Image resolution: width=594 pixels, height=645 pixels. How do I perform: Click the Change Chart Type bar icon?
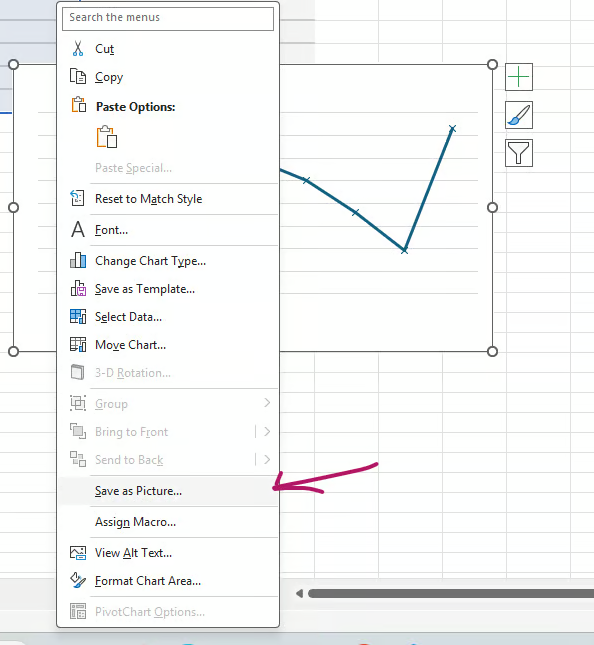[78, 260]
